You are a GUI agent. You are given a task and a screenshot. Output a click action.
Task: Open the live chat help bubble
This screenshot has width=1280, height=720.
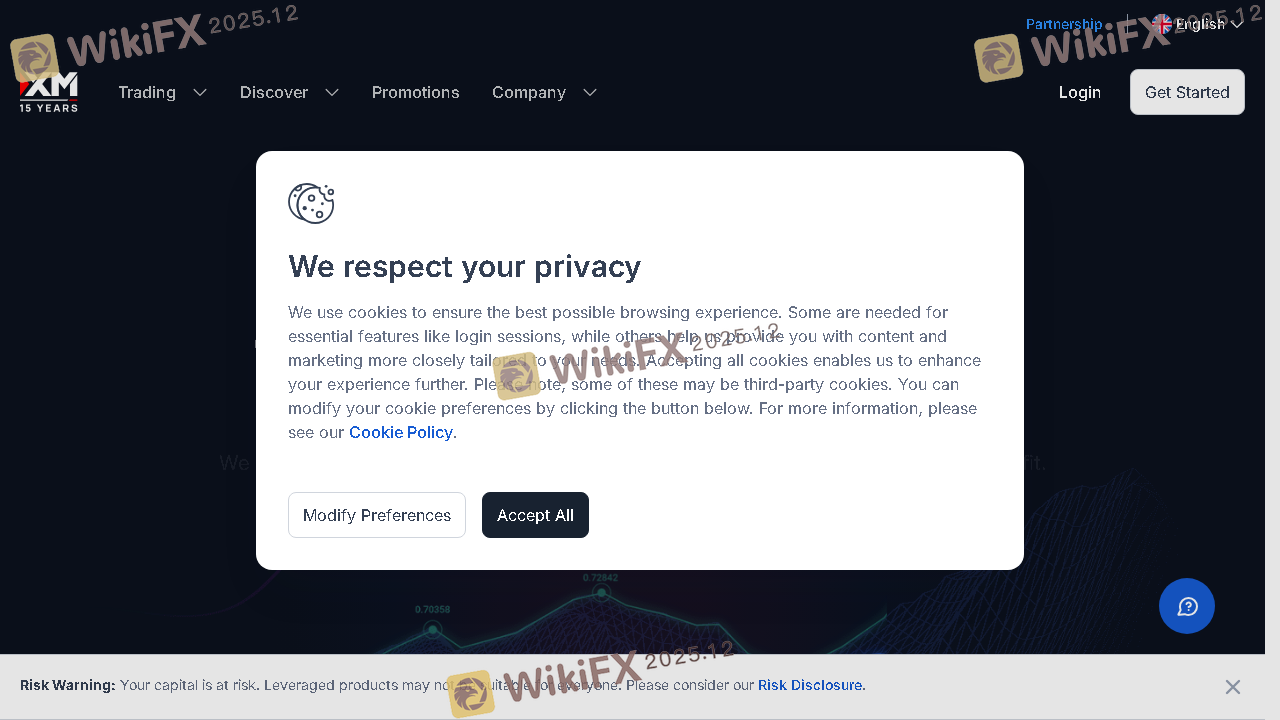(x=1187, y=606)
